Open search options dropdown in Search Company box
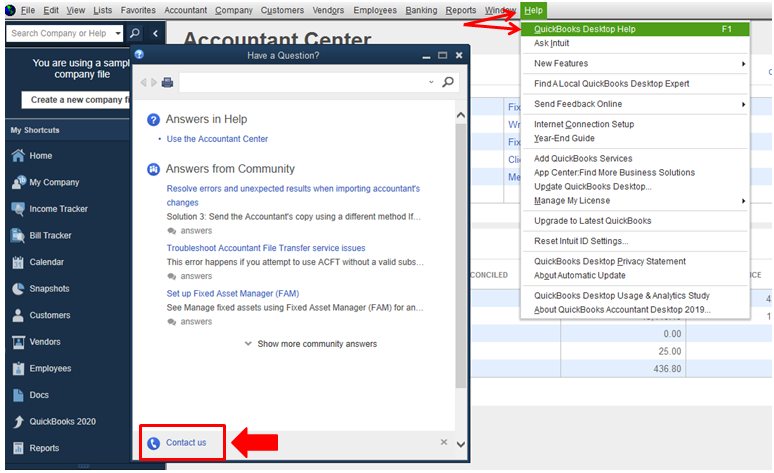The width and height of the screenshot is (774, 473). click(x=118, y=33)
